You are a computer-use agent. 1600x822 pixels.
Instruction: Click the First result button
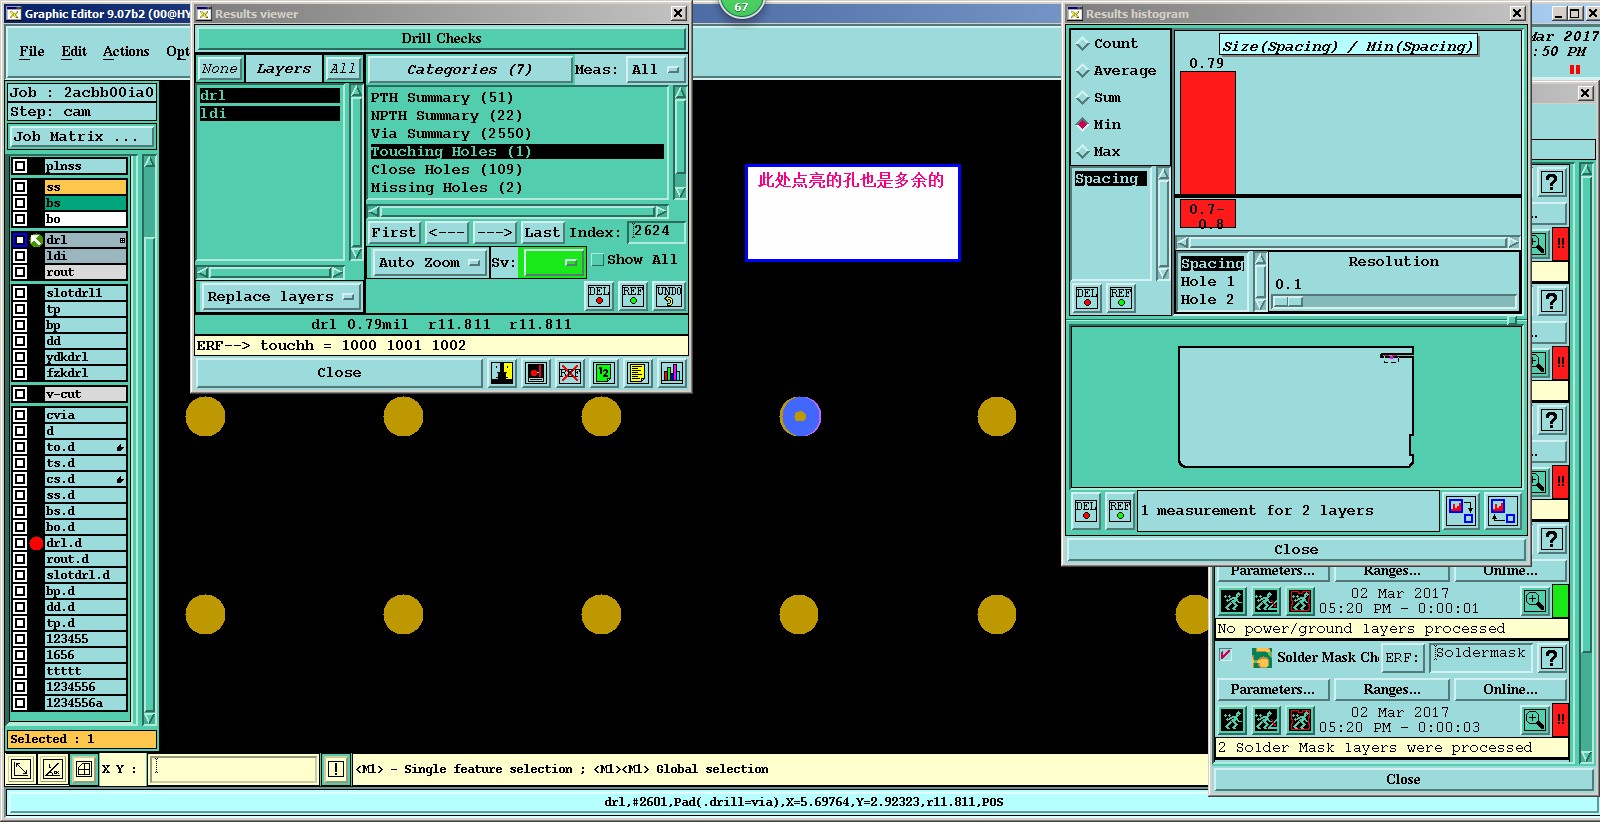click(394, 233)
